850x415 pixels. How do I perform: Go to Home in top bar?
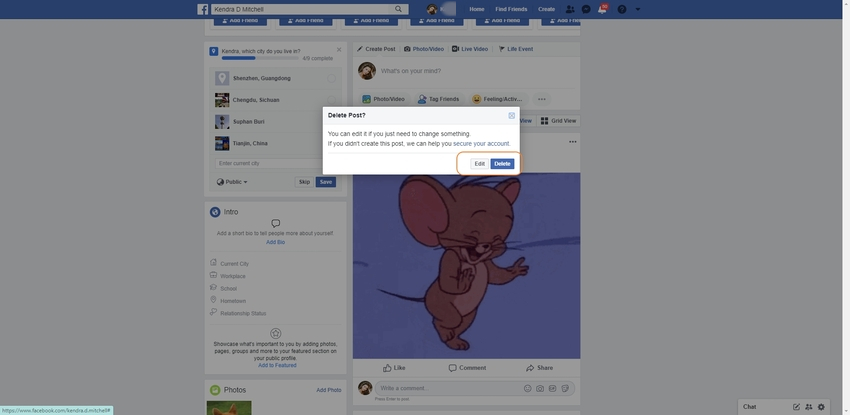476,9
